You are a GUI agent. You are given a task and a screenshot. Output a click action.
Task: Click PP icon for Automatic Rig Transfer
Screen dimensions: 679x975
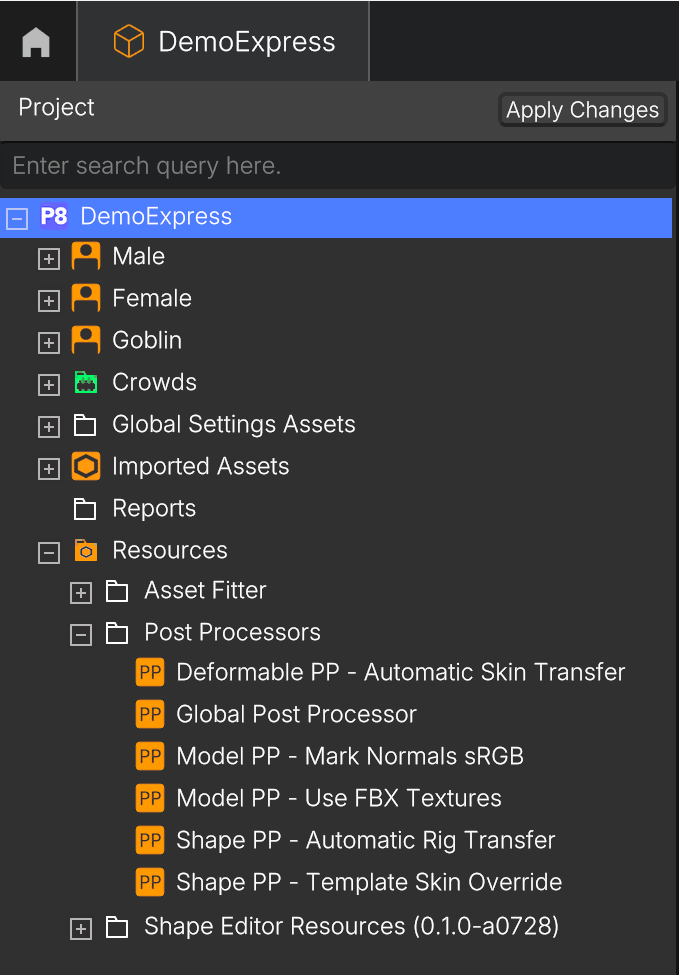tap(150, 841)
